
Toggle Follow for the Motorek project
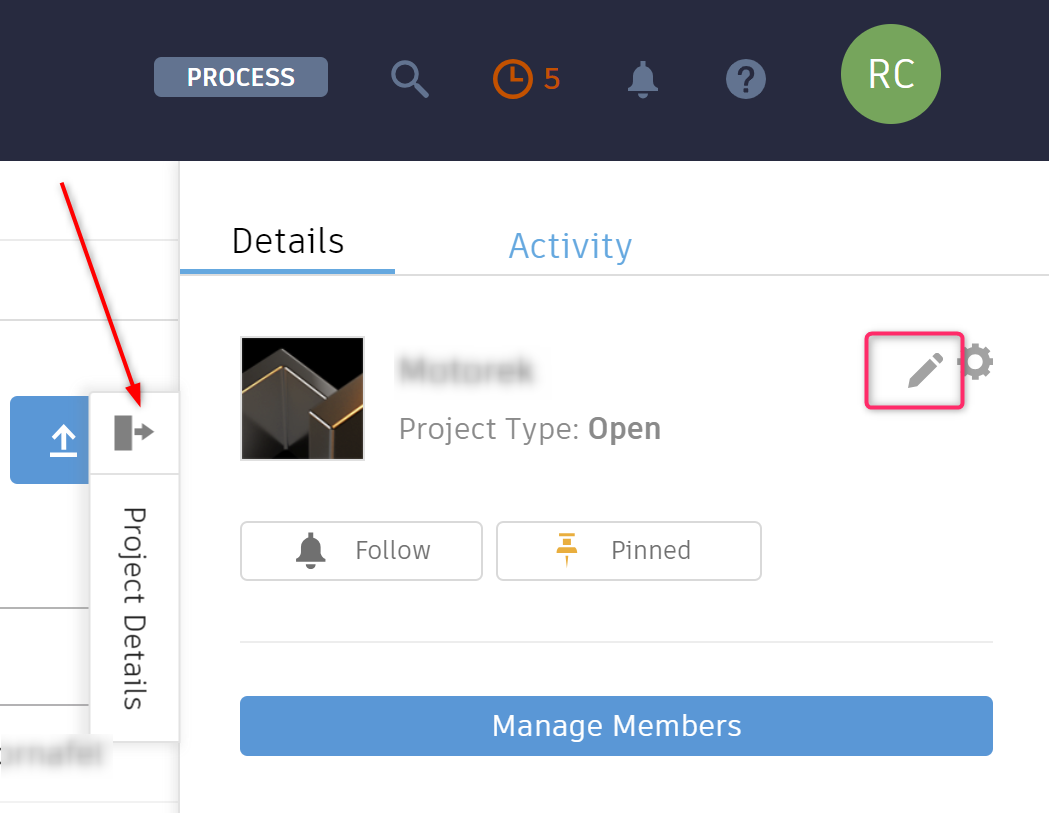[361, 550]
